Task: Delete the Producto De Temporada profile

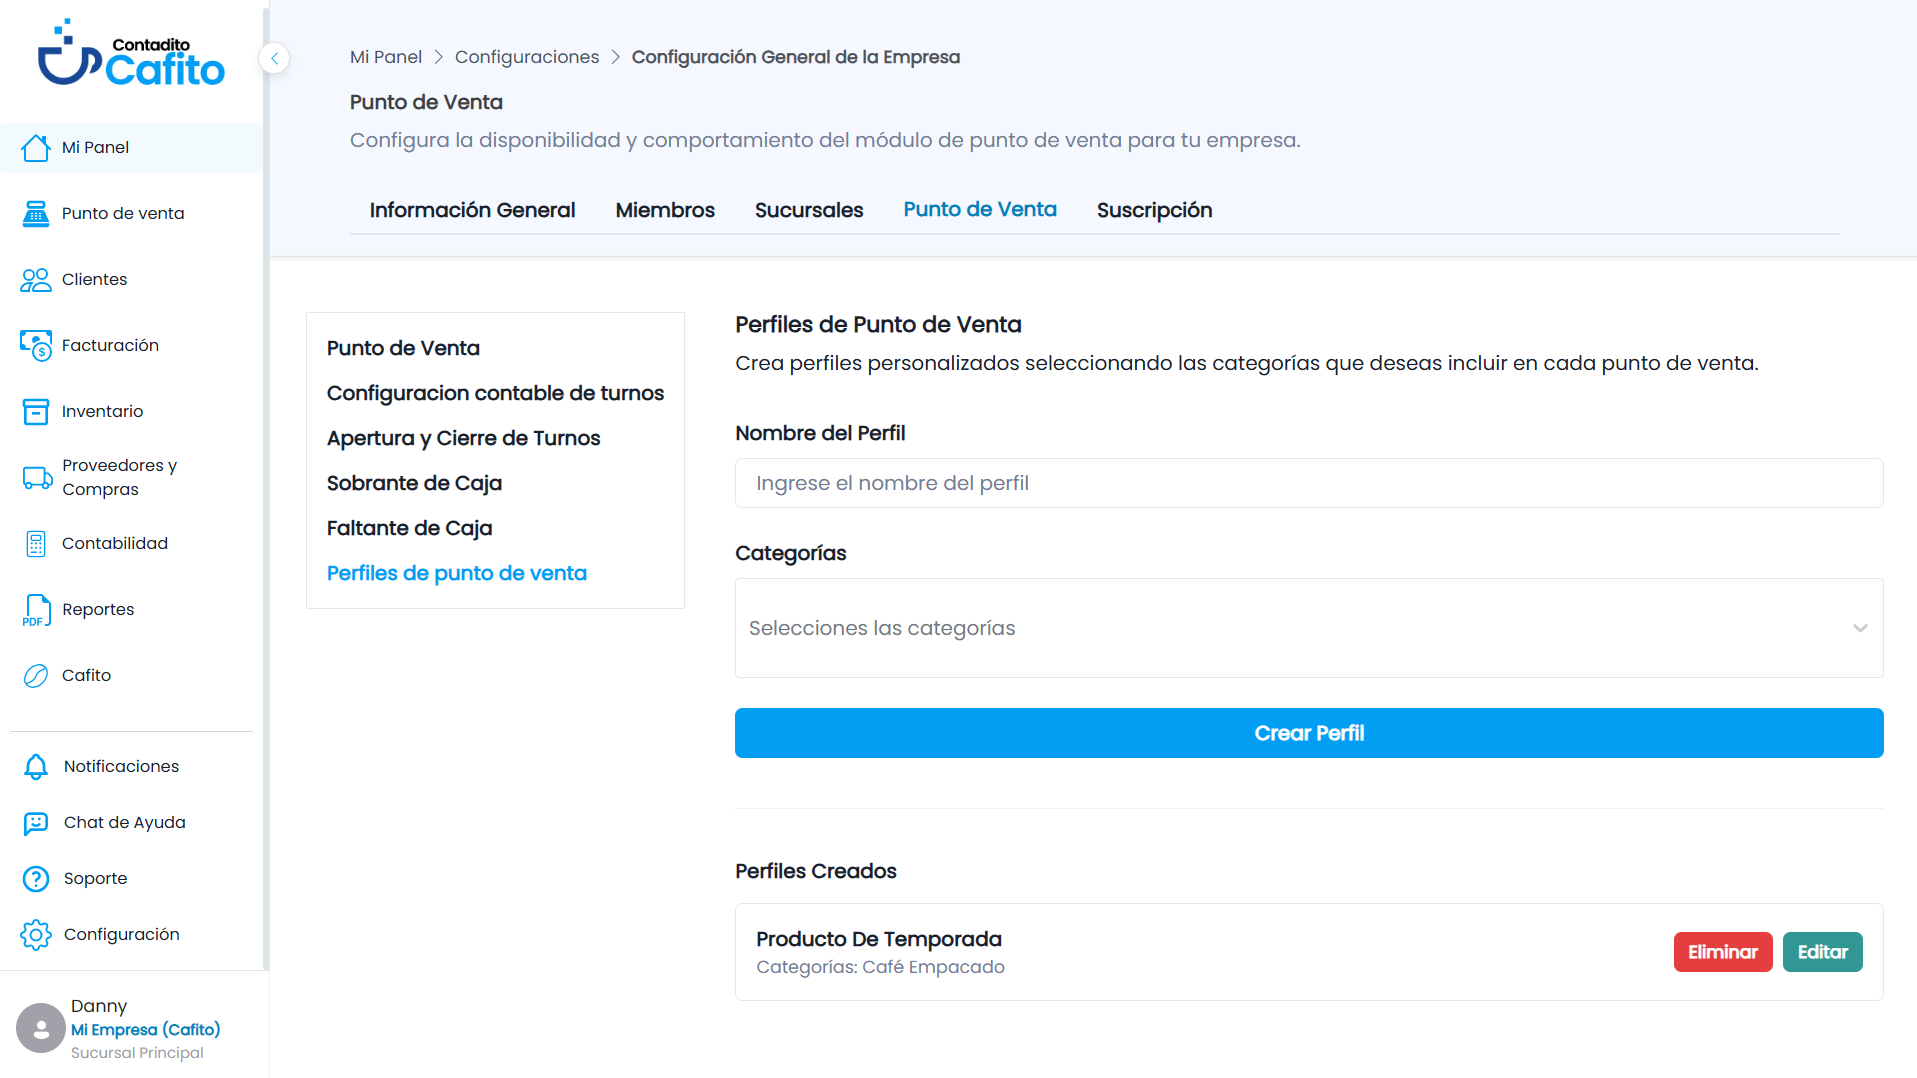Action: (1723, 952)
